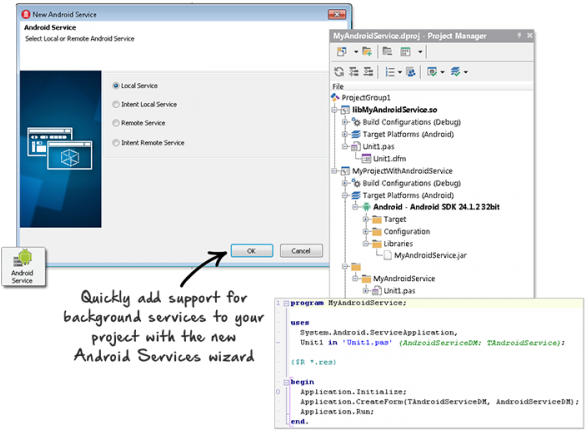The height and width of the screenshot is (430, 585).
Task: Click the New project icon in Project Manager
Action: (x=342, y=51)
